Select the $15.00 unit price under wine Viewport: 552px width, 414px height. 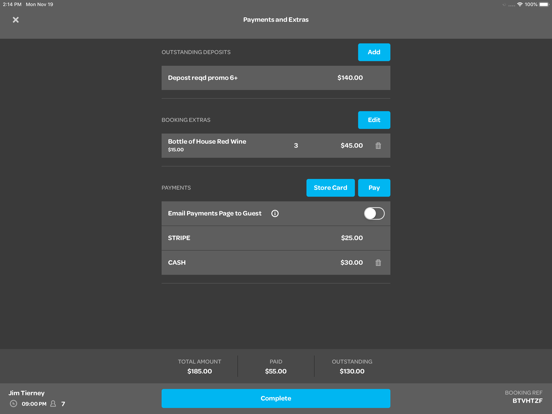[x=176, y=150]
